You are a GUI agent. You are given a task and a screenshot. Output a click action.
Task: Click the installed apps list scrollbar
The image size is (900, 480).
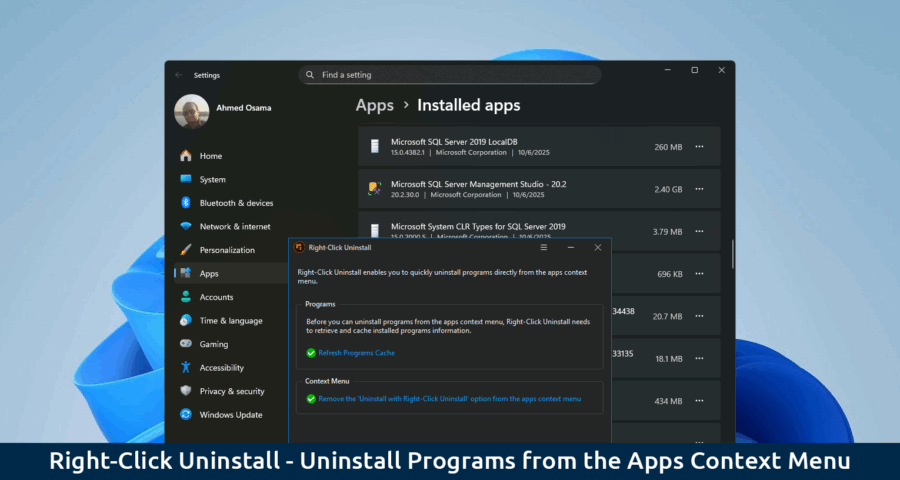[732, 255]
